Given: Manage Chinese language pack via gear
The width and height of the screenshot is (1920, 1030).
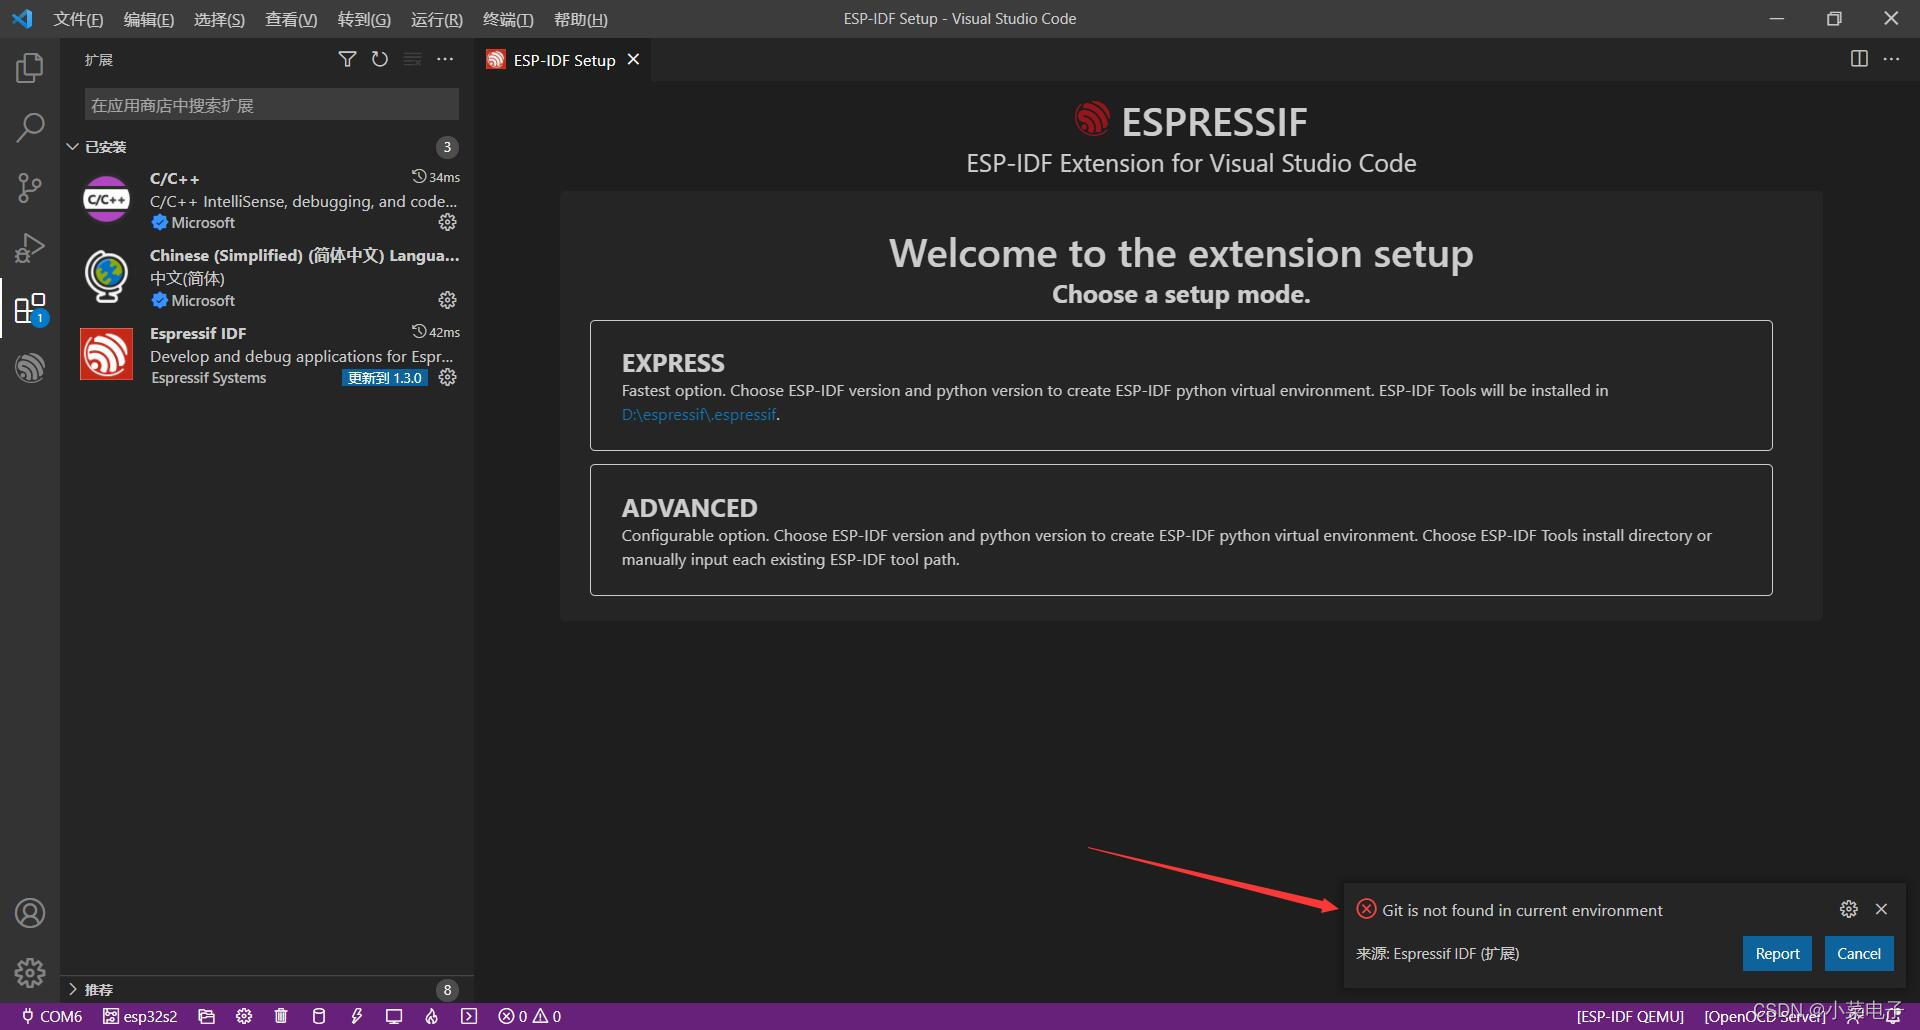Looking at the screenshot, I should pos(447,300).
